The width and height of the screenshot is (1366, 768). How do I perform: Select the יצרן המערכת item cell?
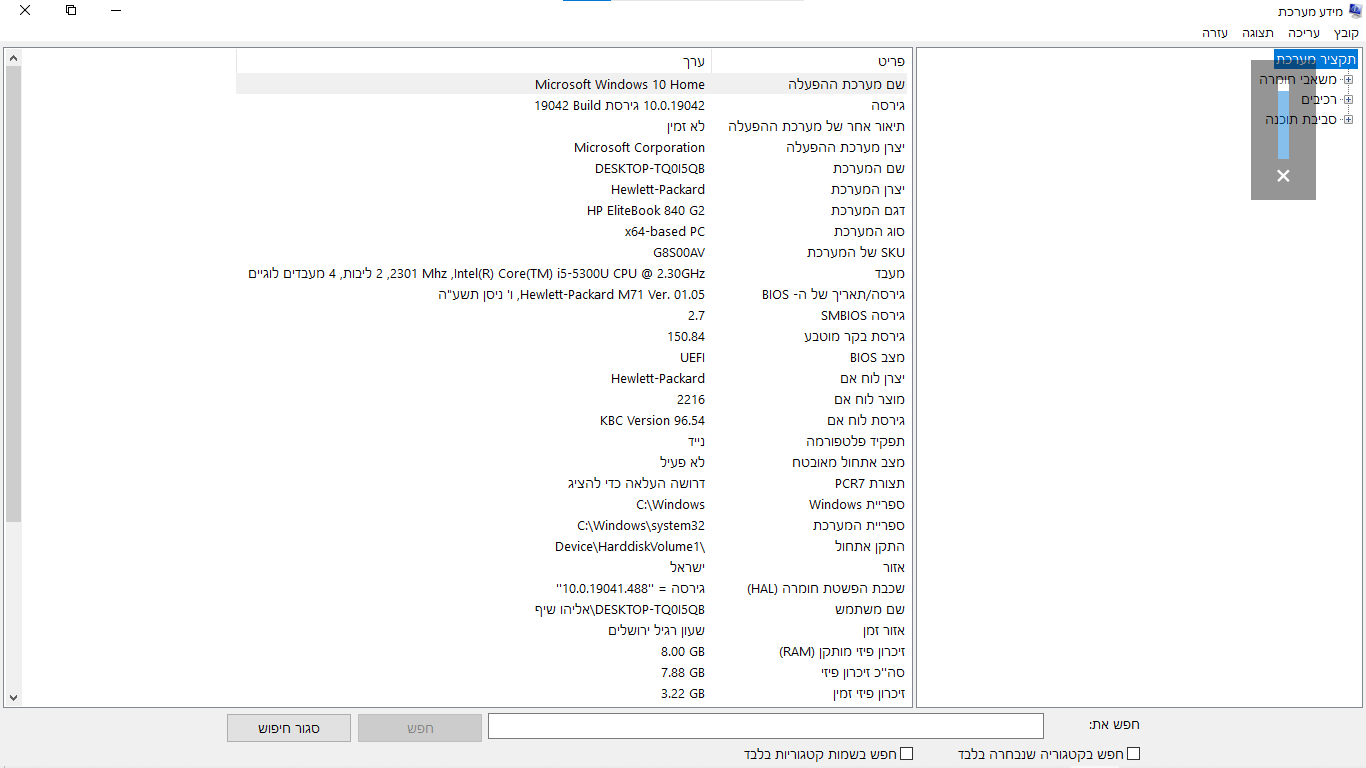click(x=867, y=190)
